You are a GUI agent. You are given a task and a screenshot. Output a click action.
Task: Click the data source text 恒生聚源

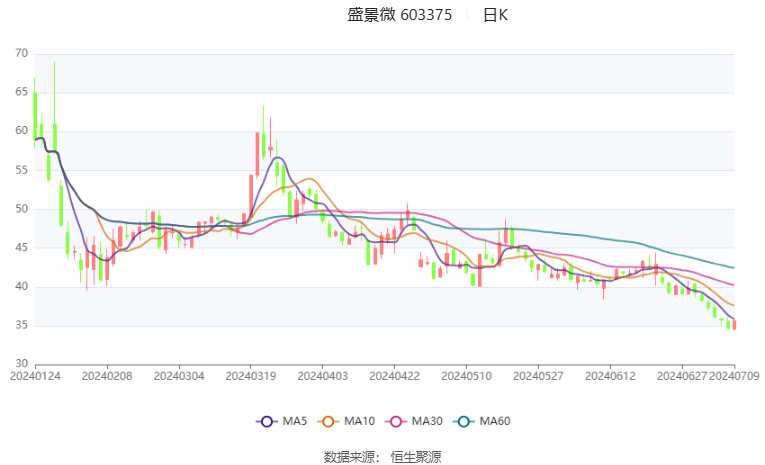click(416, 457)
